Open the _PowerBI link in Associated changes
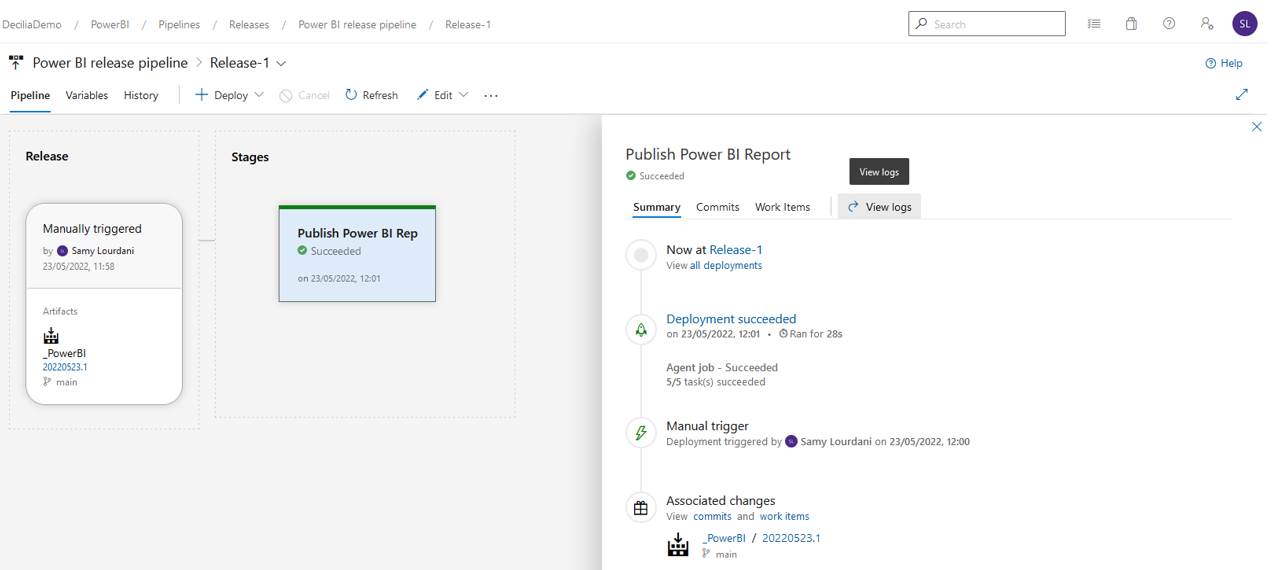The image size is (1275, 570). coord(724,538)
